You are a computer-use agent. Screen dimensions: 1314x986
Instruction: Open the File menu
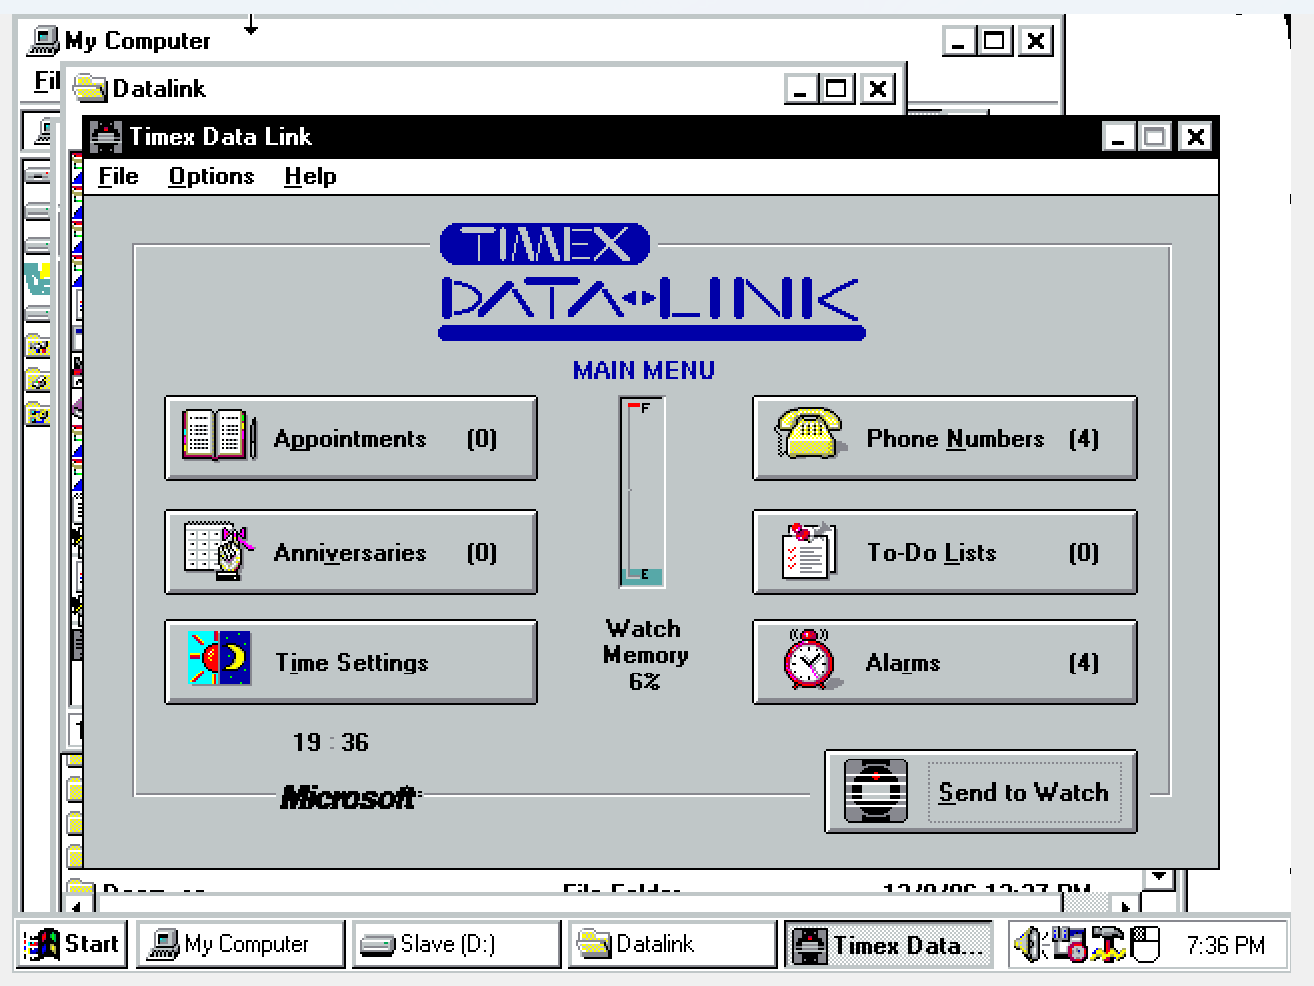pyautogui.click(x=117, y=176)
